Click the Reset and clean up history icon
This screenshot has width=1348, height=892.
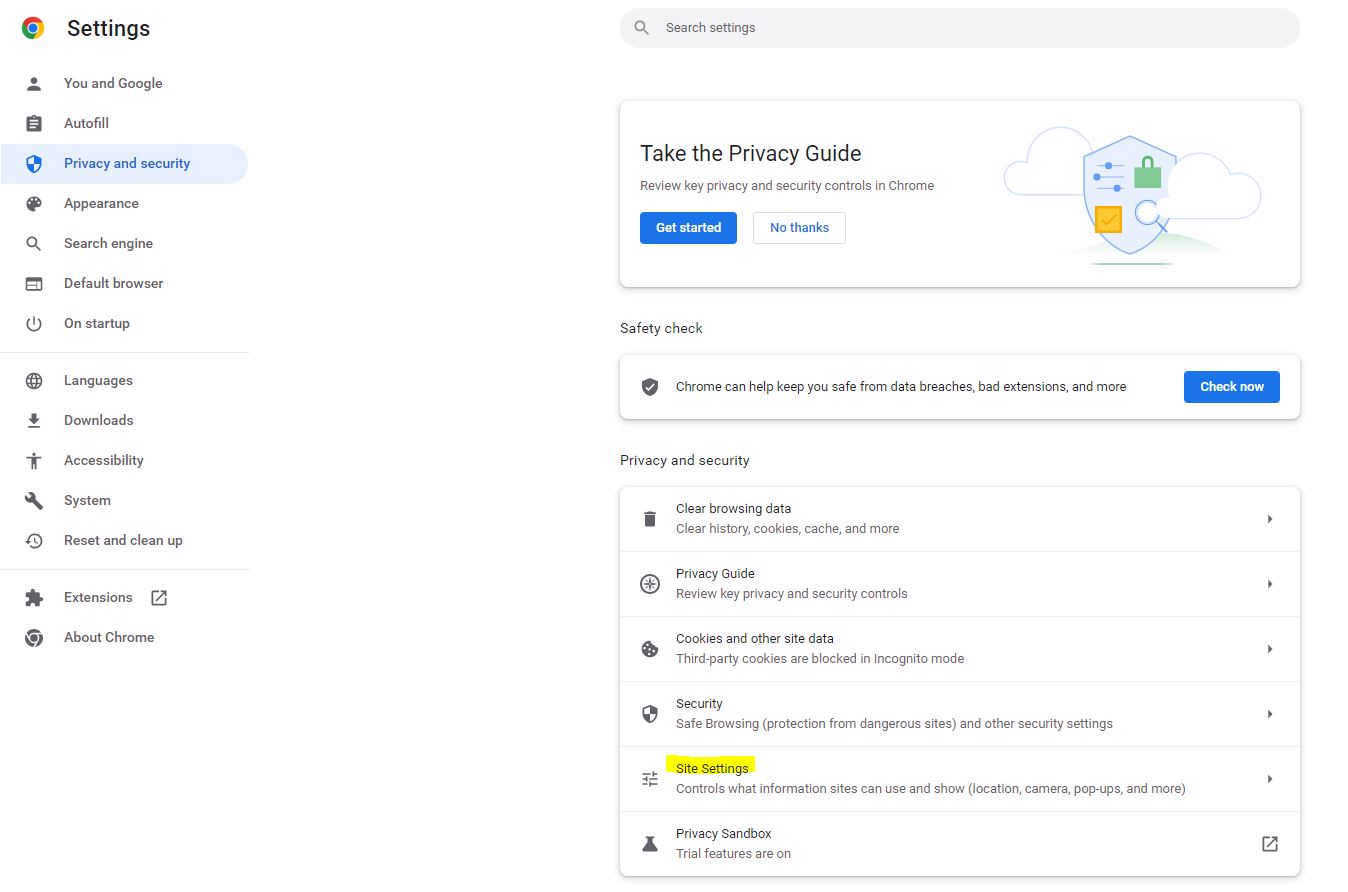tap(34, 540)
